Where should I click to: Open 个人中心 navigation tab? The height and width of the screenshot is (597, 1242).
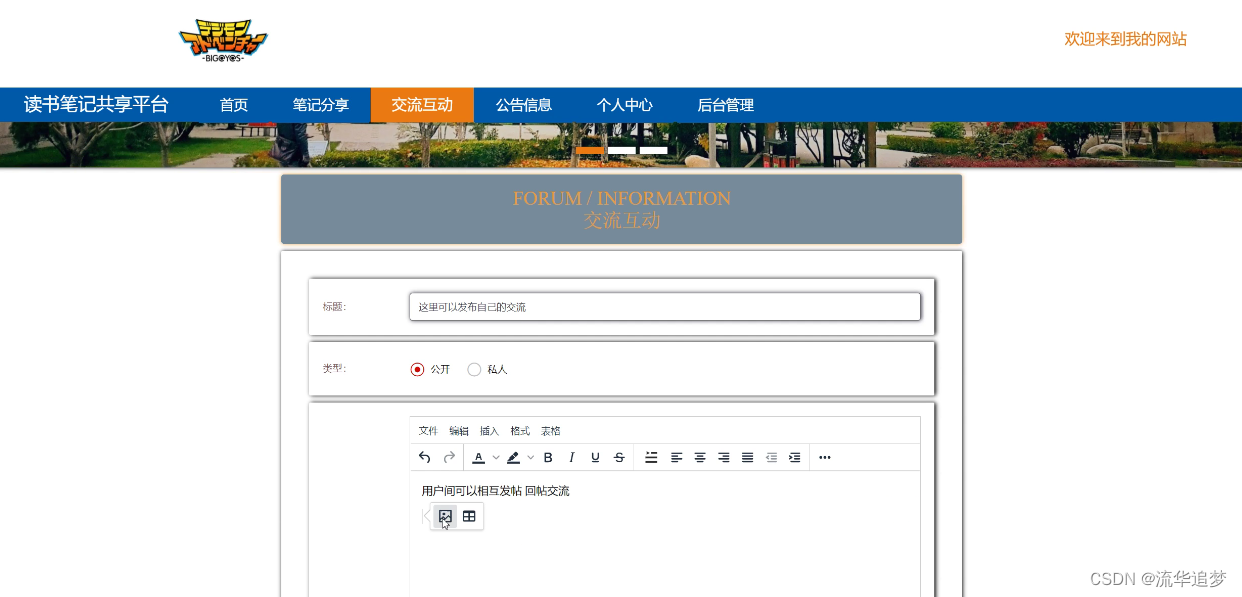click(625, 105)
